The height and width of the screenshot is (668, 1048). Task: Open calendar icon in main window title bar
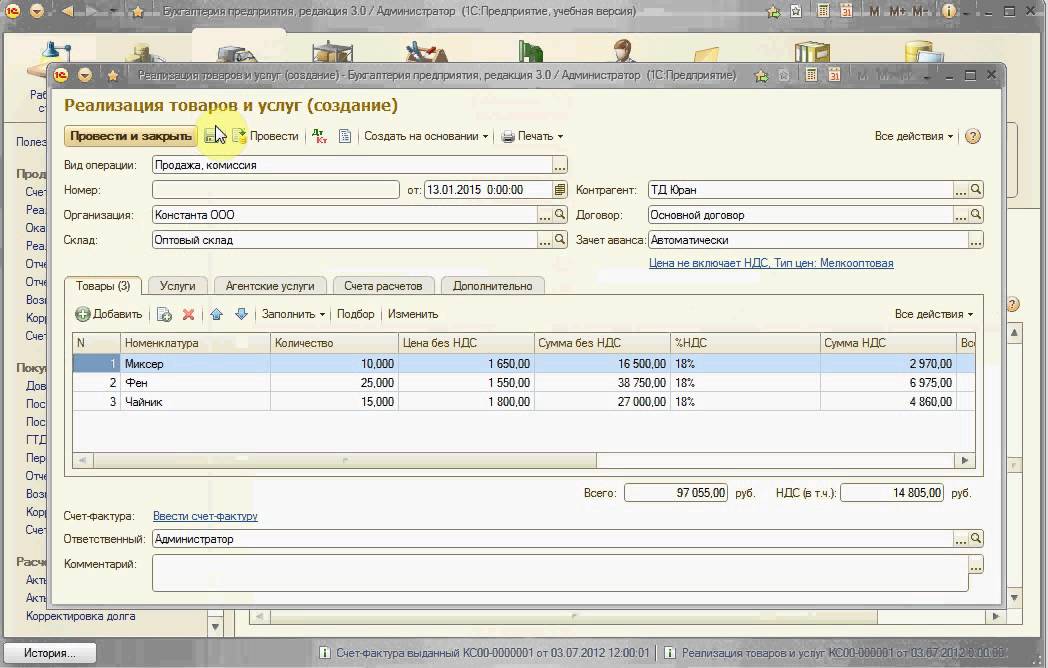[846, 11]
